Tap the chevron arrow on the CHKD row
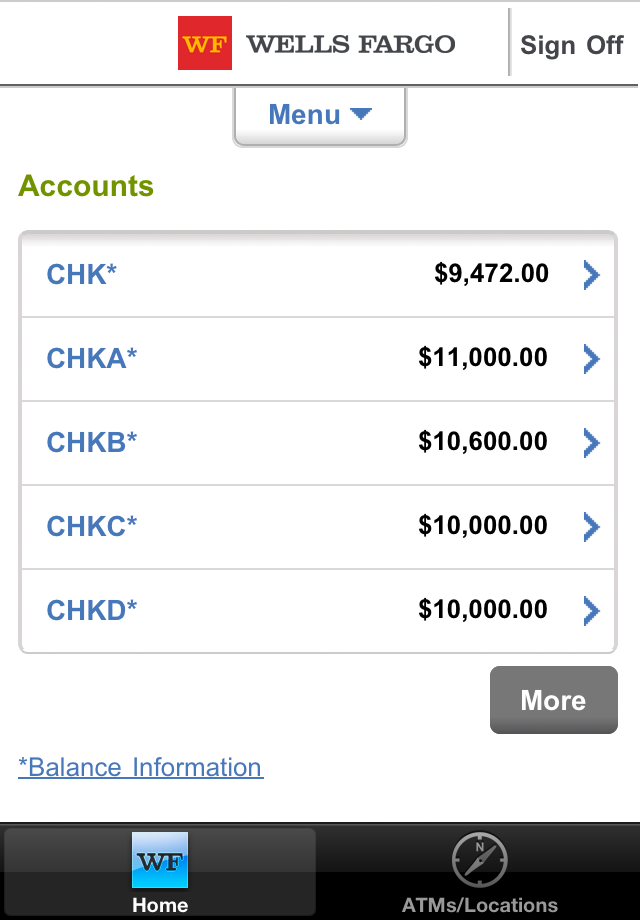Image resolution: width=640 pixels, height=920 pixels. pyautogui.click(x=591, y=610)
